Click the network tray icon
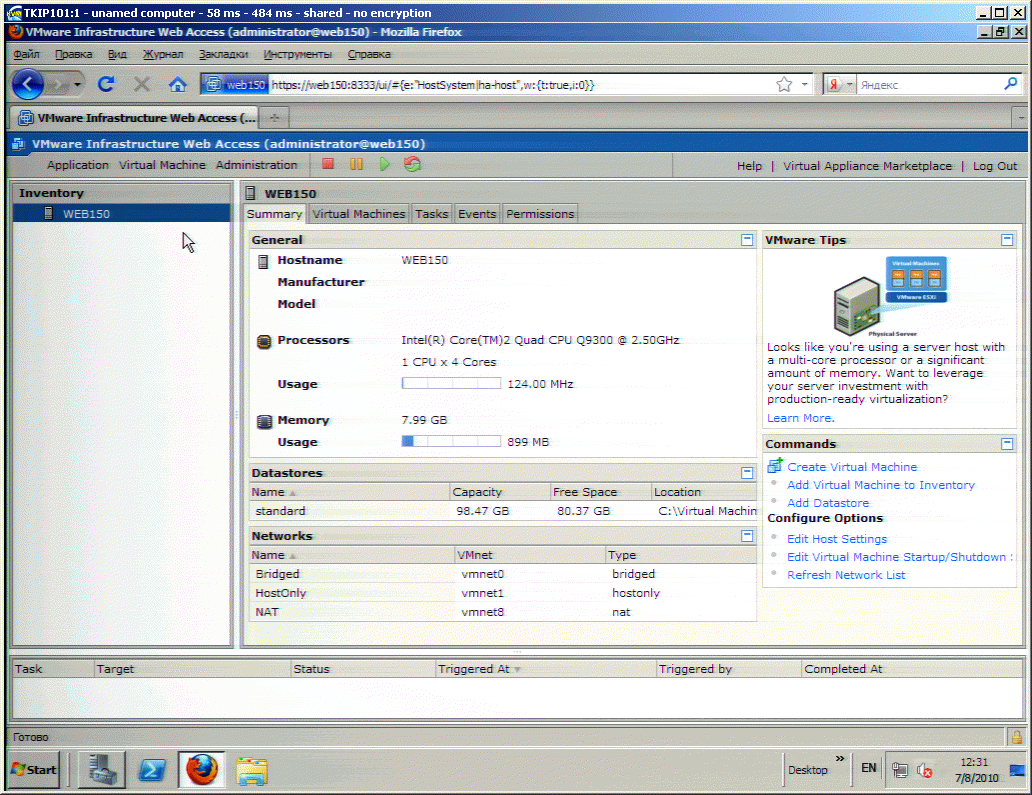Image resolution: width=1032 pixels, height=795 pixels. 900,769
